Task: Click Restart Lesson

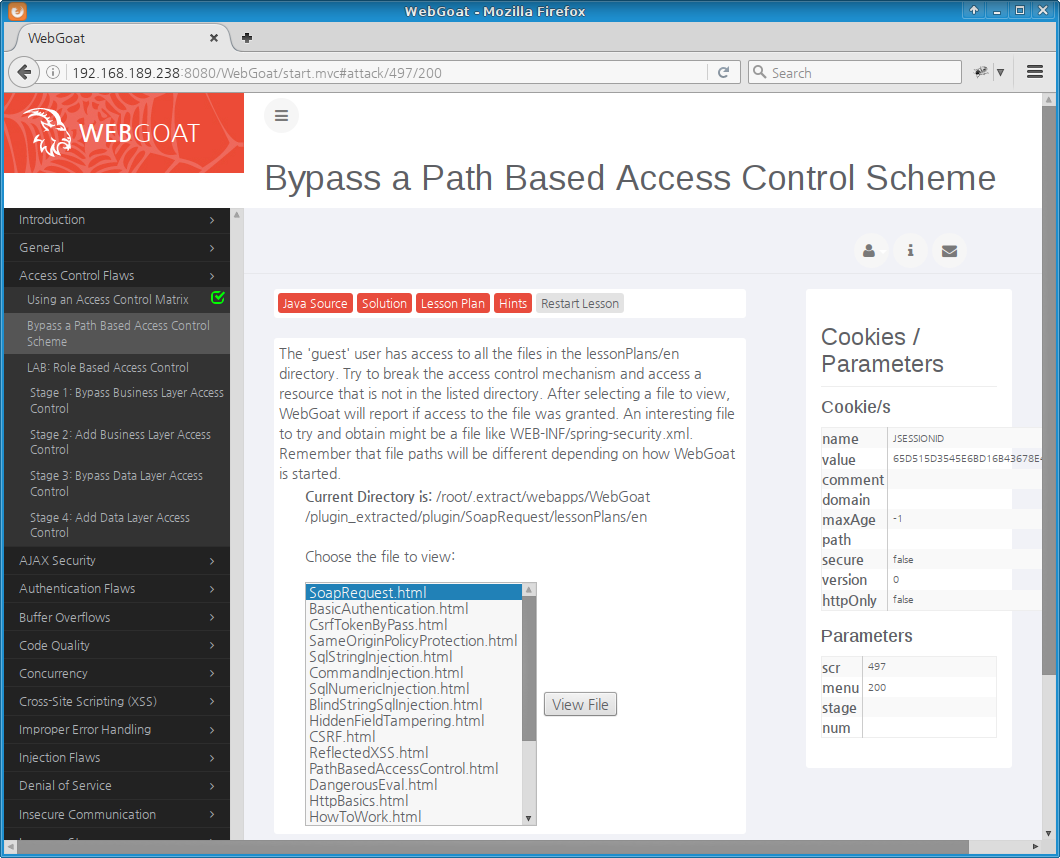Action: point(580,304)
